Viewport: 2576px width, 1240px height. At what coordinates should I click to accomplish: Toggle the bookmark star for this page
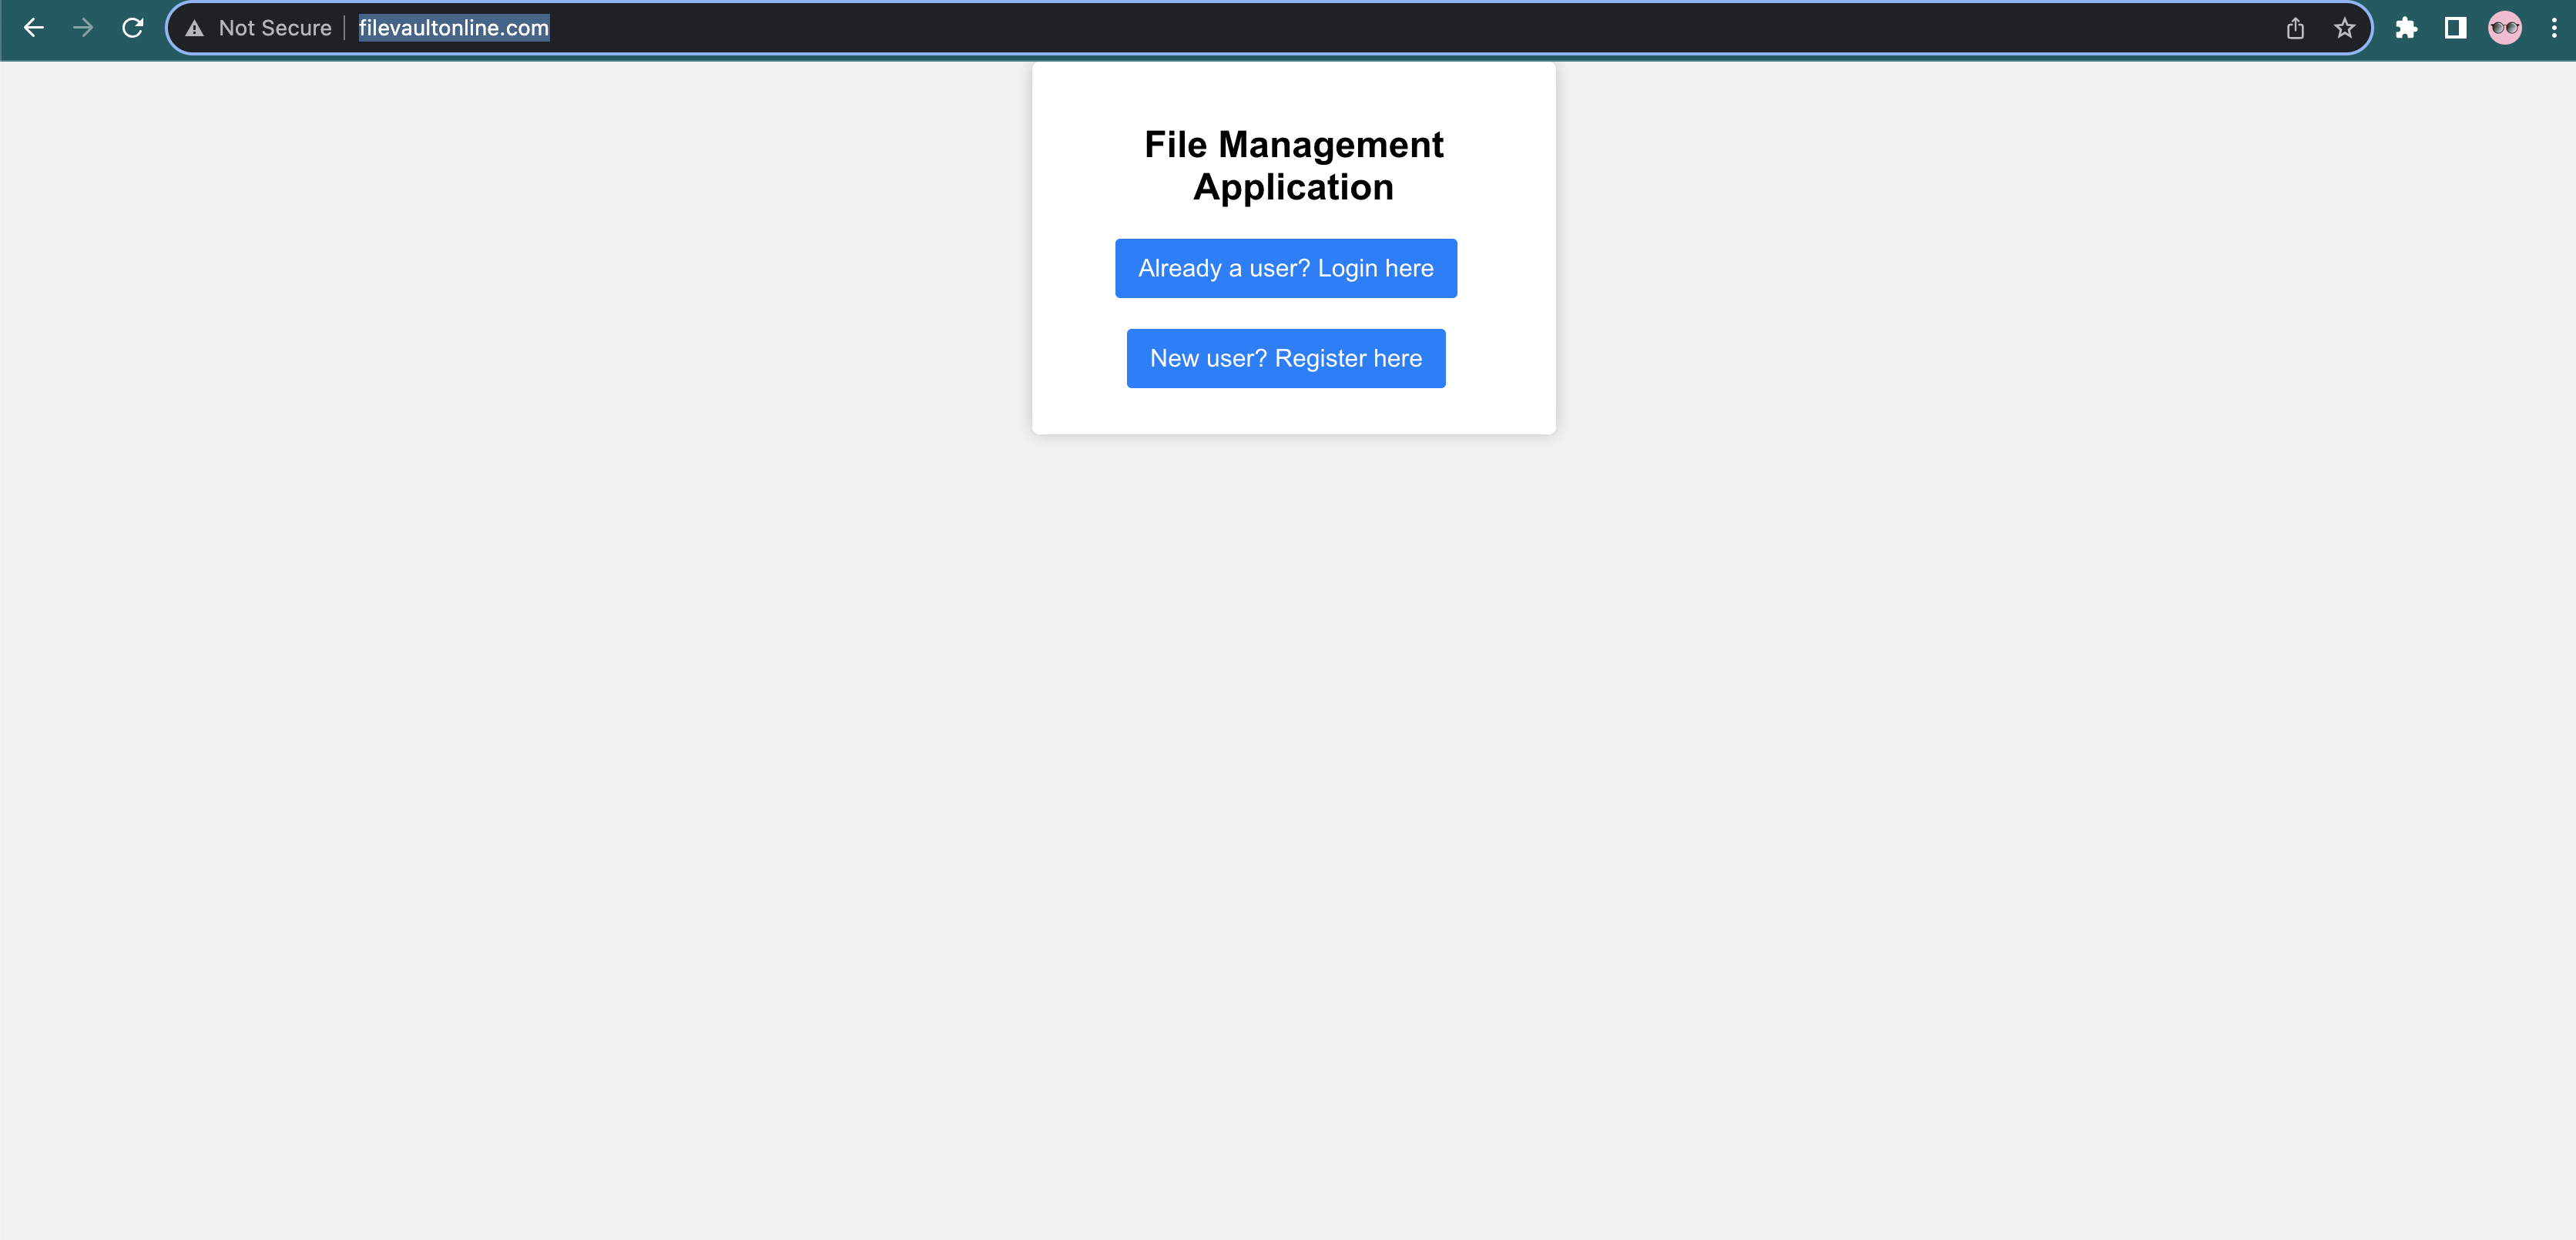tap(2344, 28)
